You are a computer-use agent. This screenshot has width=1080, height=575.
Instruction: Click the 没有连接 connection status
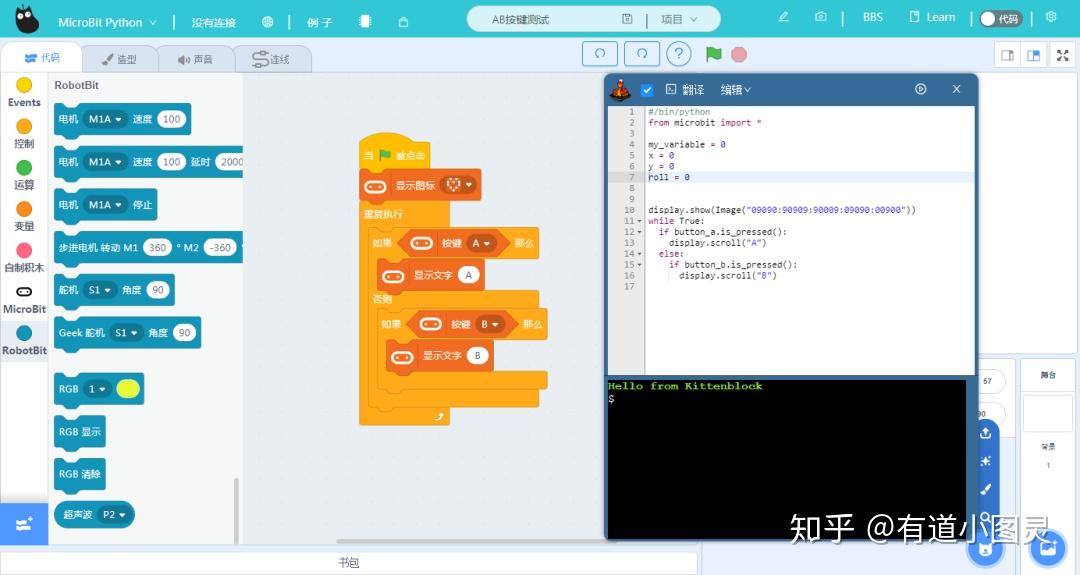(214, 23)
